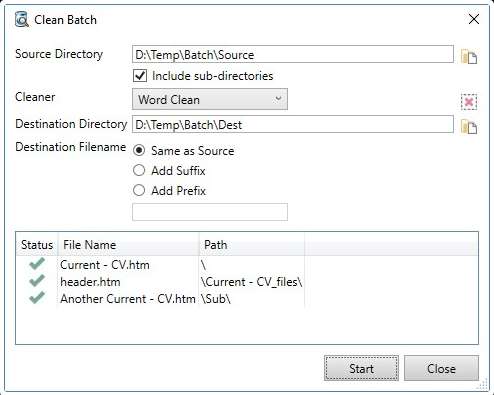Click the suffix/prefix text input box
Image resolution: width=494 pixels, height=395 pixels.
pyautogui.click(x=210, y=212)
